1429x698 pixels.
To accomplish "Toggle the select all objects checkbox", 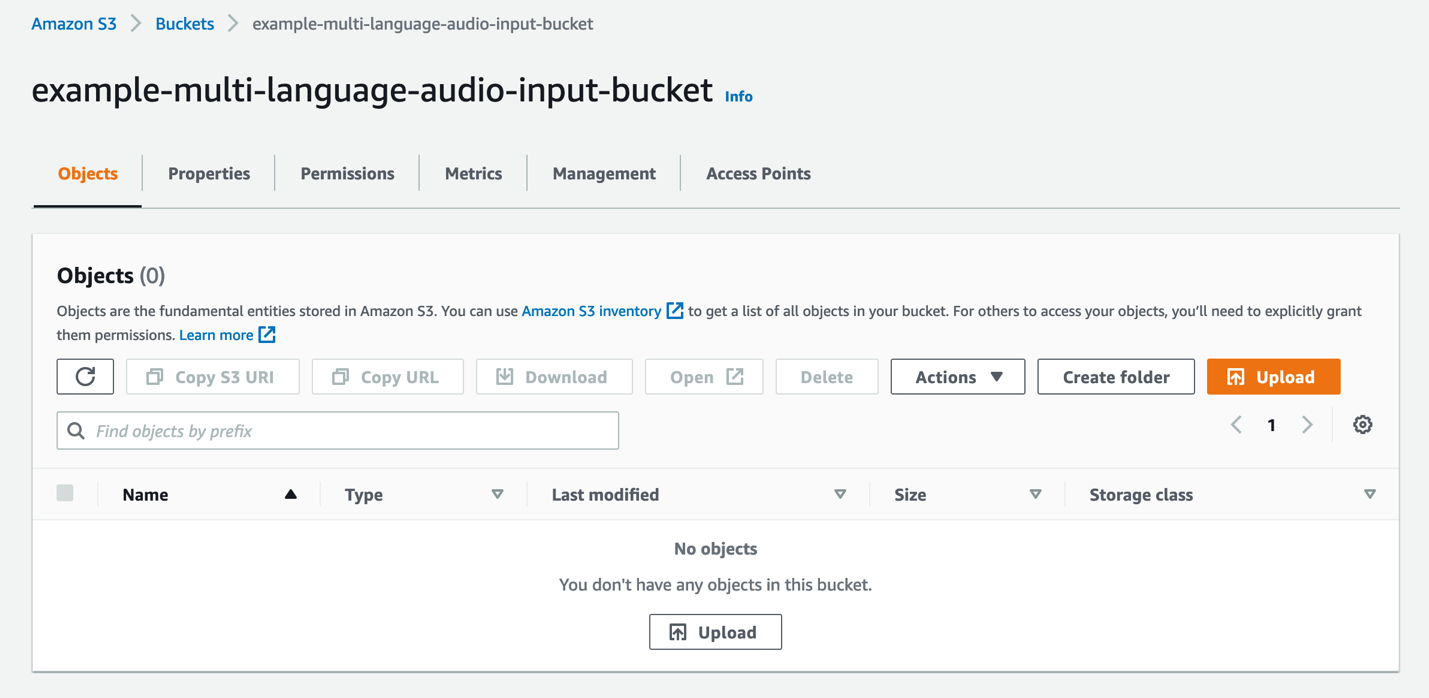I will point(65,493).
